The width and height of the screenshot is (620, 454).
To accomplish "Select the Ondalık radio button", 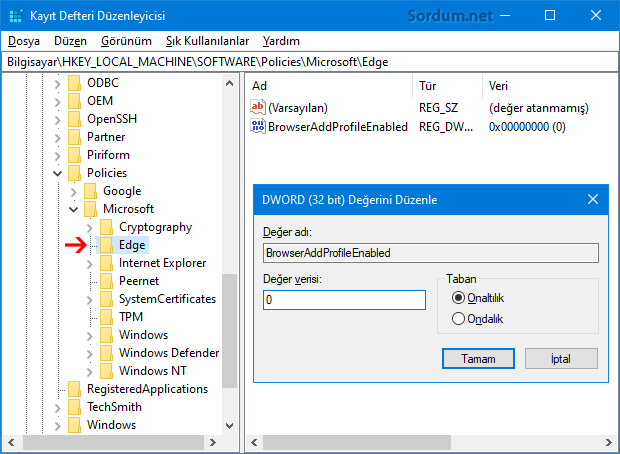I will [458, 319].
